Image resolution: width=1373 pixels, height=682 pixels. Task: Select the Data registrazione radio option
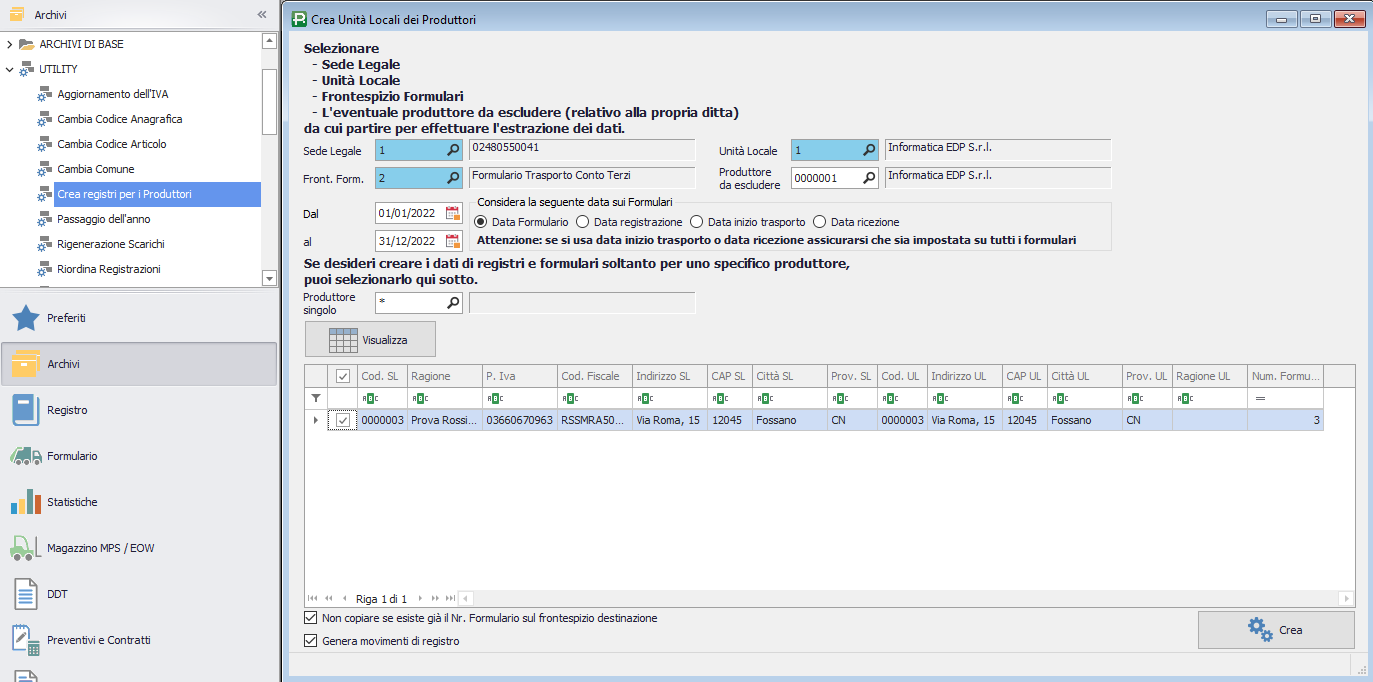[583, 222]
